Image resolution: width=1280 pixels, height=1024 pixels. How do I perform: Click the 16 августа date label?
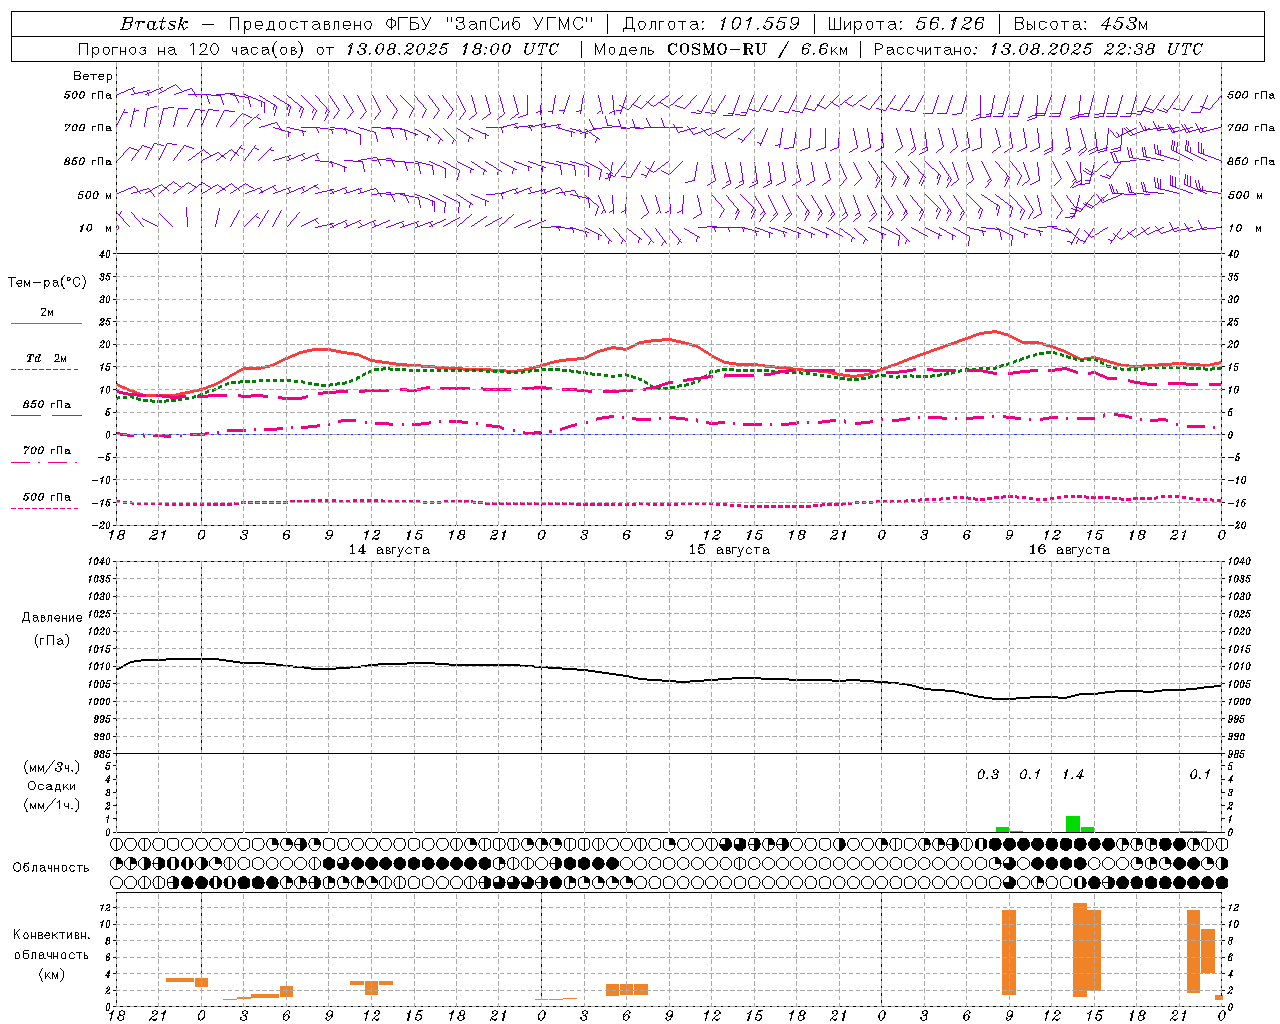(x=1069, y=550)
